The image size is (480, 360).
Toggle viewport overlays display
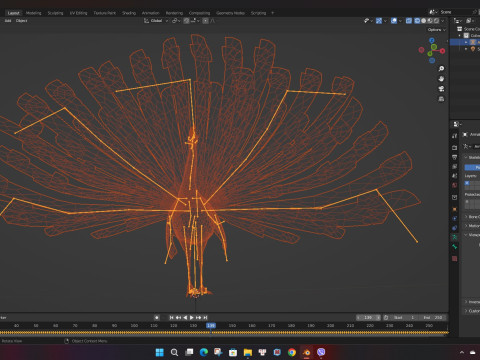(394, 21)
